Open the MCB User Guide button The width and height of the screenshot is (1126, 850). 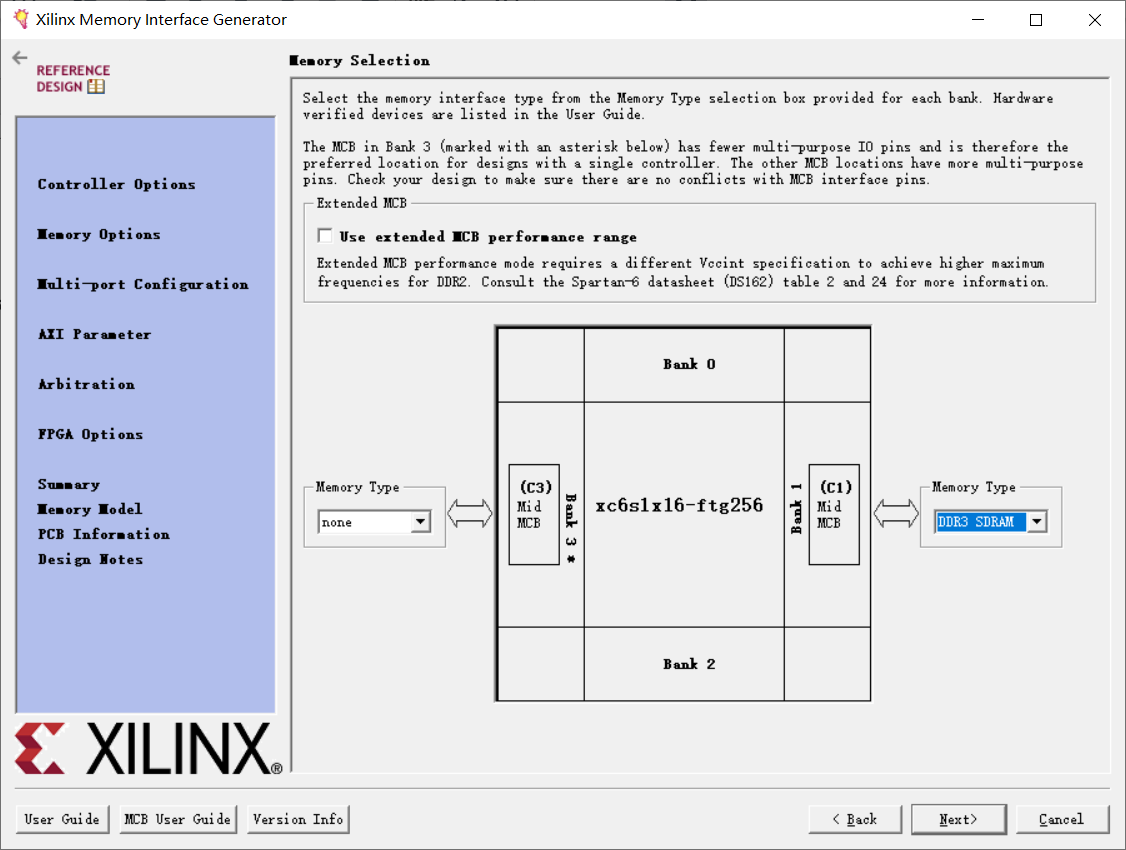coord(177,819)
